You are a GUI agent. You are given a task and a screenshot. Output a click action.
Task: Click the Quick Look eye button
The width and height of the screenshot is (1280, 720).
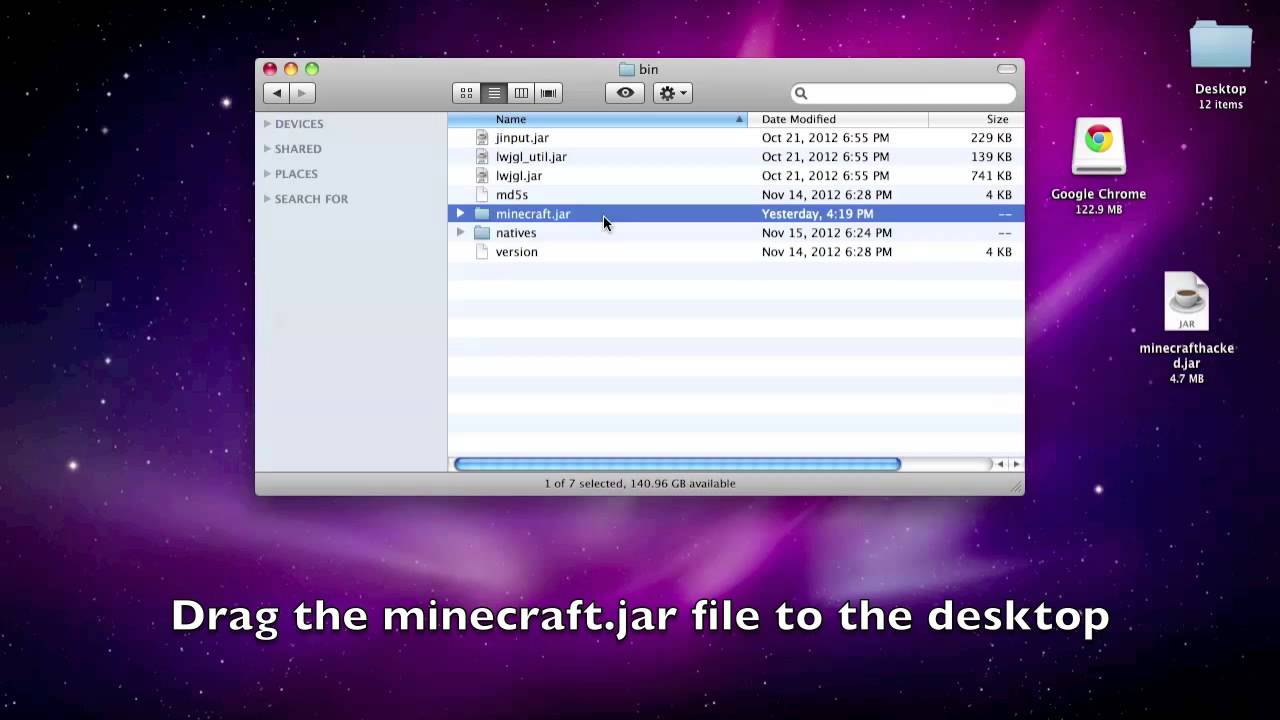(625, 93)
